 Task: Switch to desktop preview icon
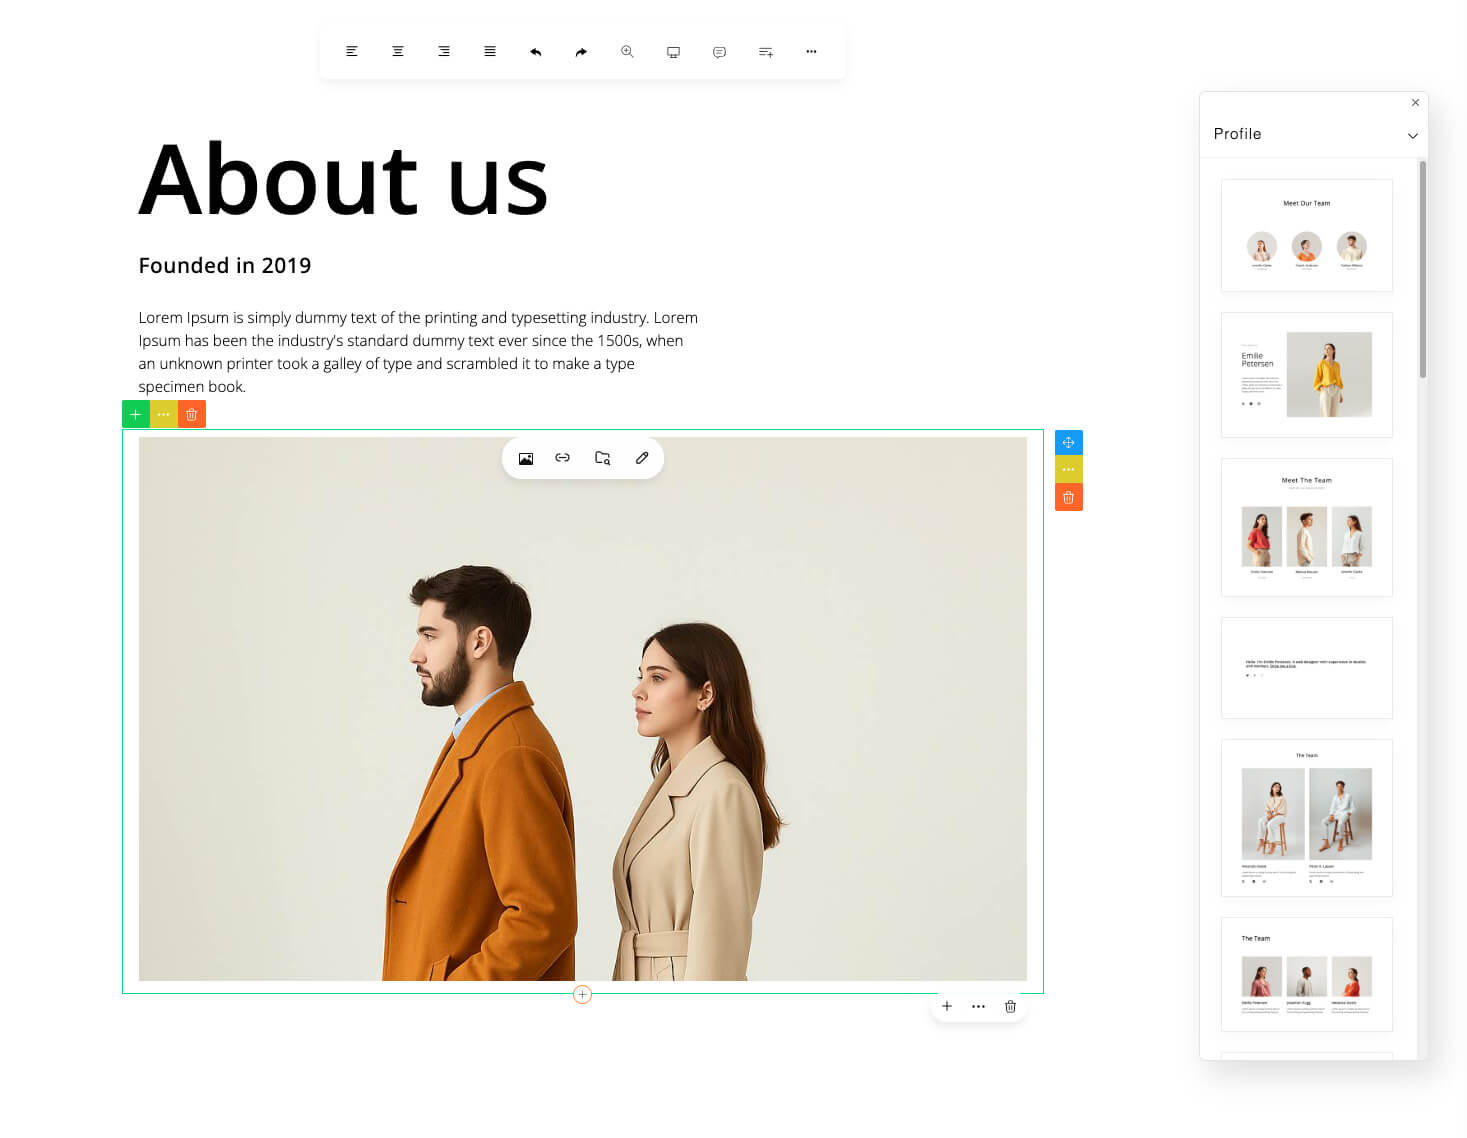(x=673, y=51)
